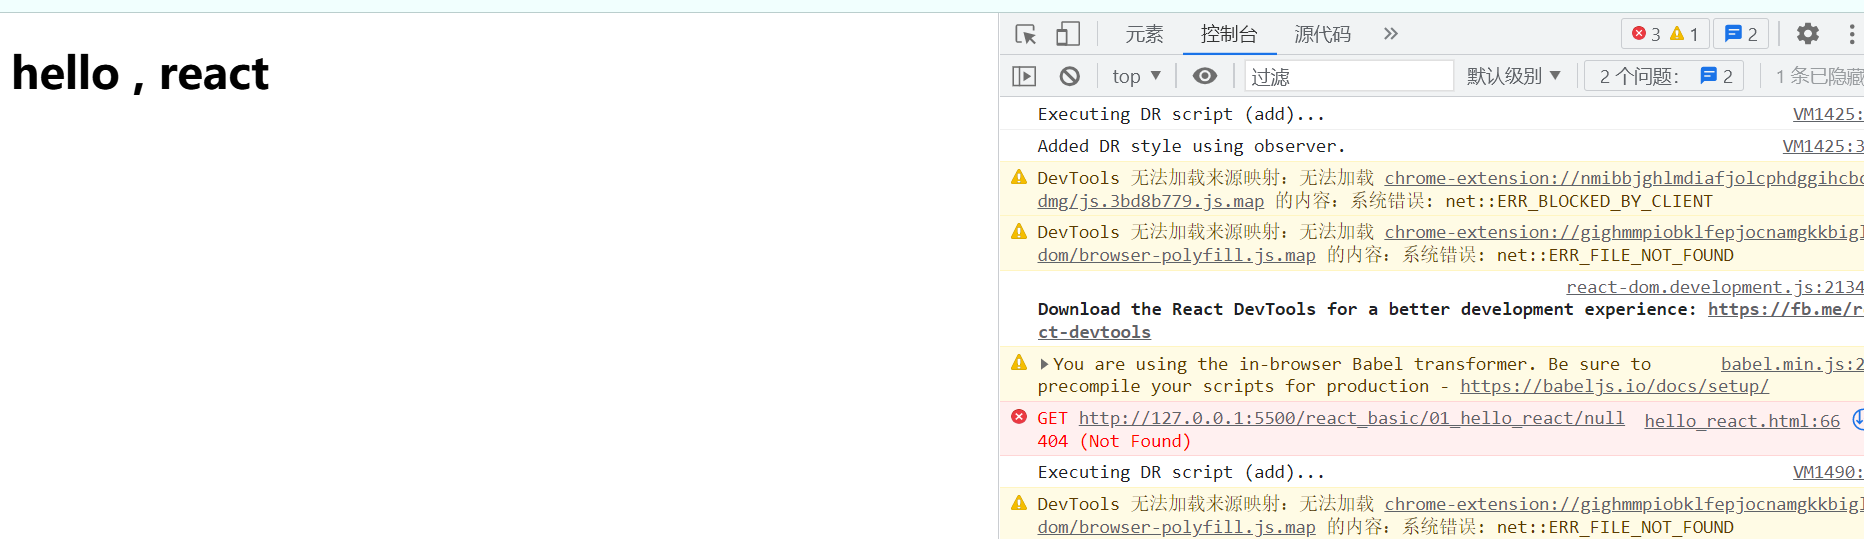1864x539 pixels.
Task: Open the nmibbjghlmdiafjolcphdggihcb chrome-extension link
Action: point(1624,178)
